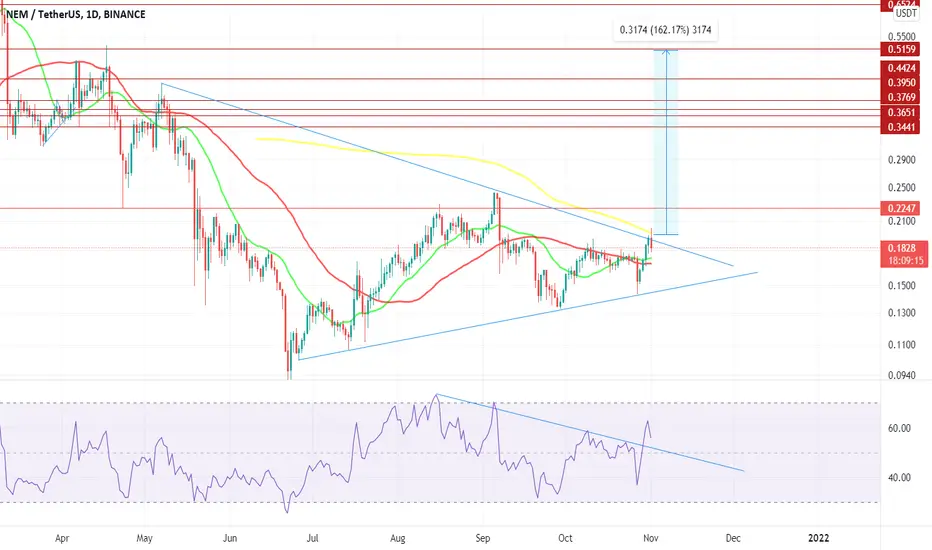Click the USDT currency label
Viewport: 932px width, 550px height.
(906, 13)
